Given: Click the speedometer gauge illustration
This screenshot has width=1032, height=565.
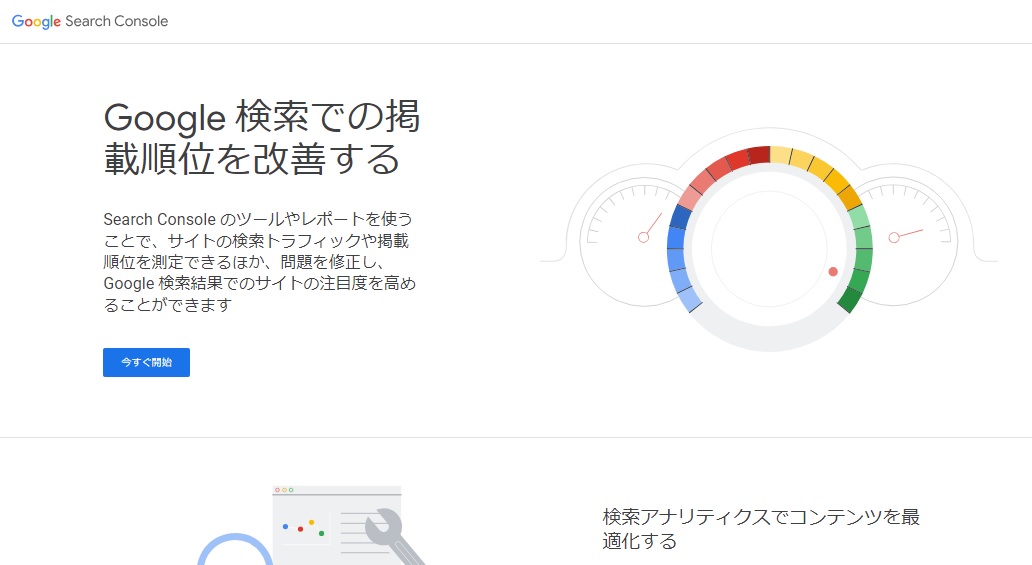Looking at the screenshot, I should 769,240.
